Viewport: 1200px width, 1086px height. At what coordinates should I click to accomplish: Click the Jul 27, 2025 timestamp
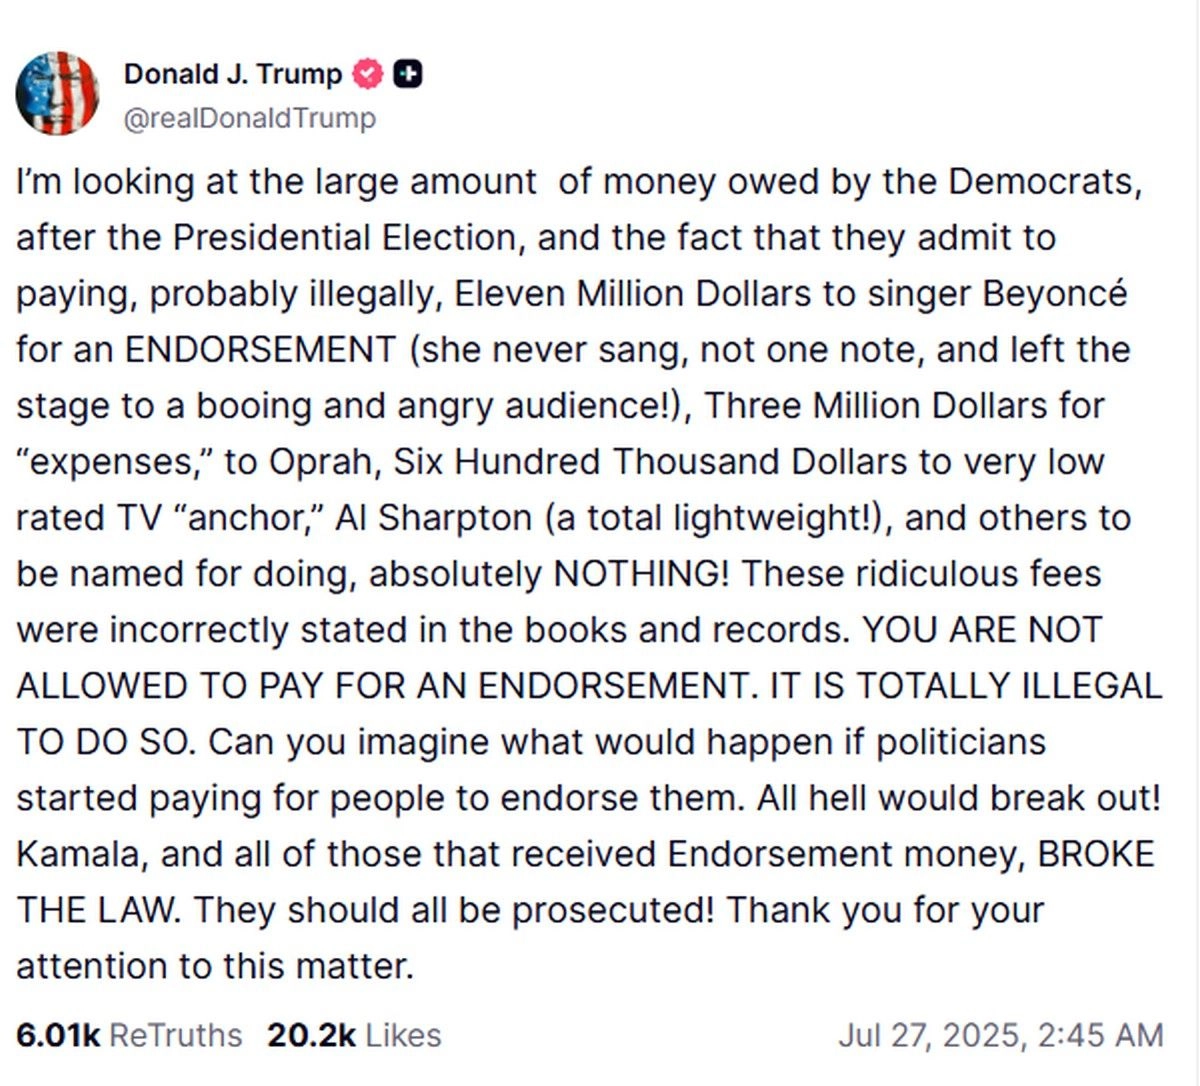(x=1000, y=1035)
